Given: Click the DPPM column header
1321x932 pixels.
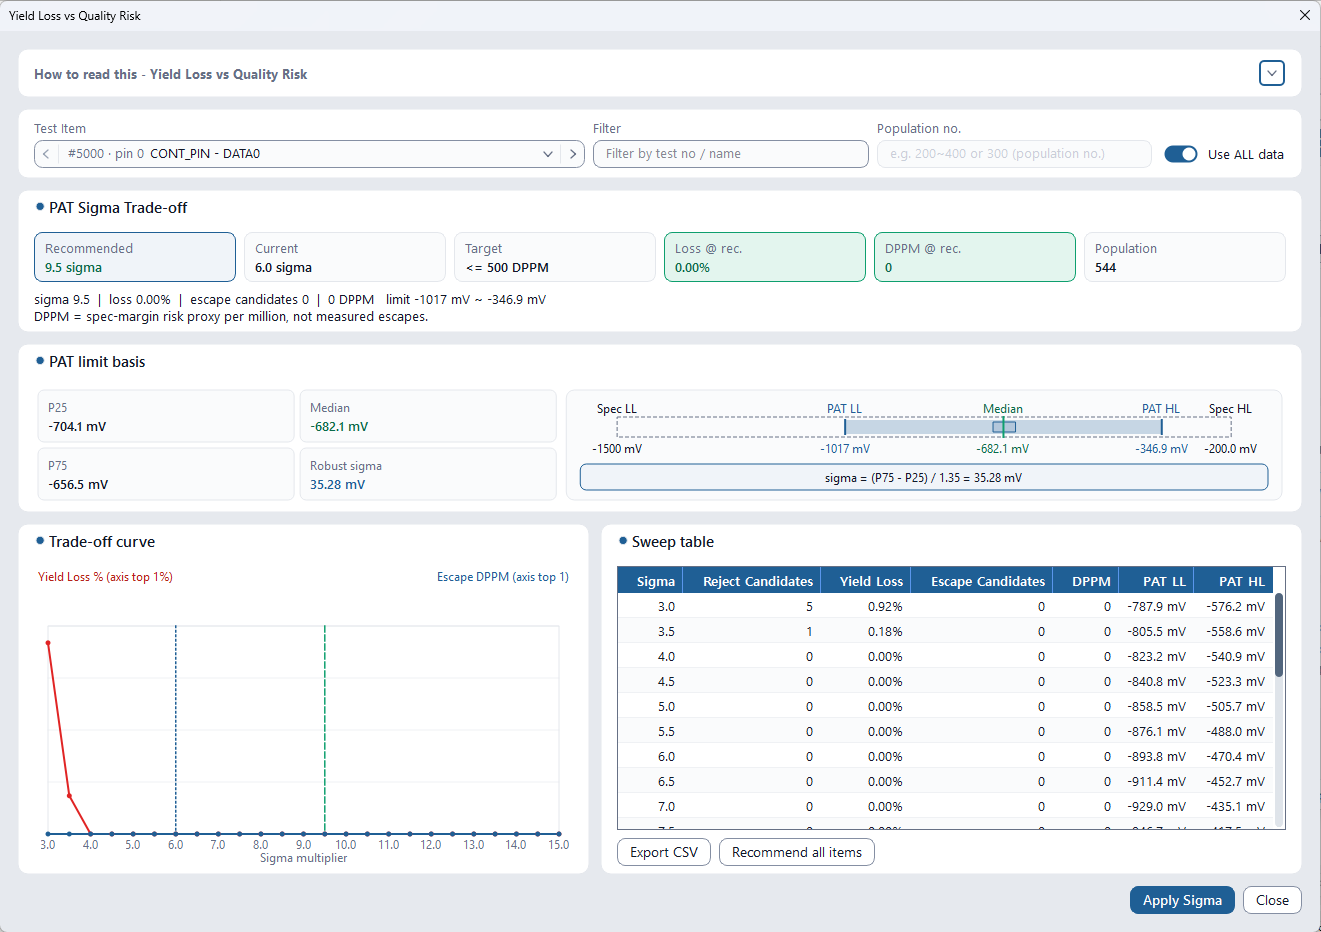Looking at the screenshot, I should (1085, 581).
